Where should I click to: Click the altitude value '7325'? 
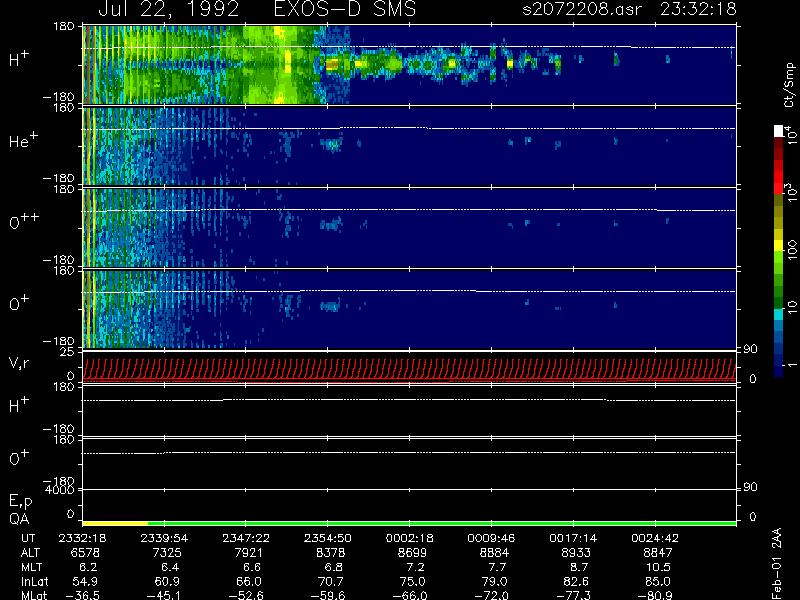coord(167,553)
